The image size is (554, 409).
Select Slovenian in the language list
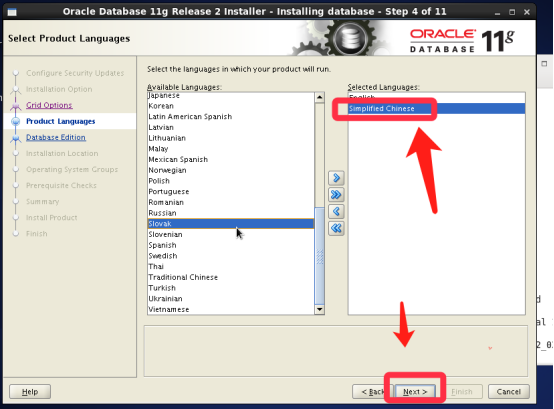pos(231,235)
